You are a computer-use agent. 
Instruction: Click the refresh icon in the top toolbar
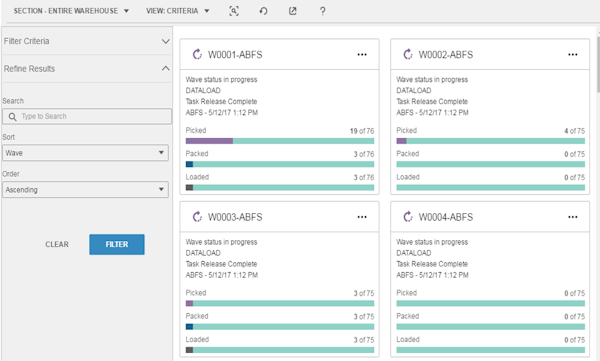click(x=263, y=11)
